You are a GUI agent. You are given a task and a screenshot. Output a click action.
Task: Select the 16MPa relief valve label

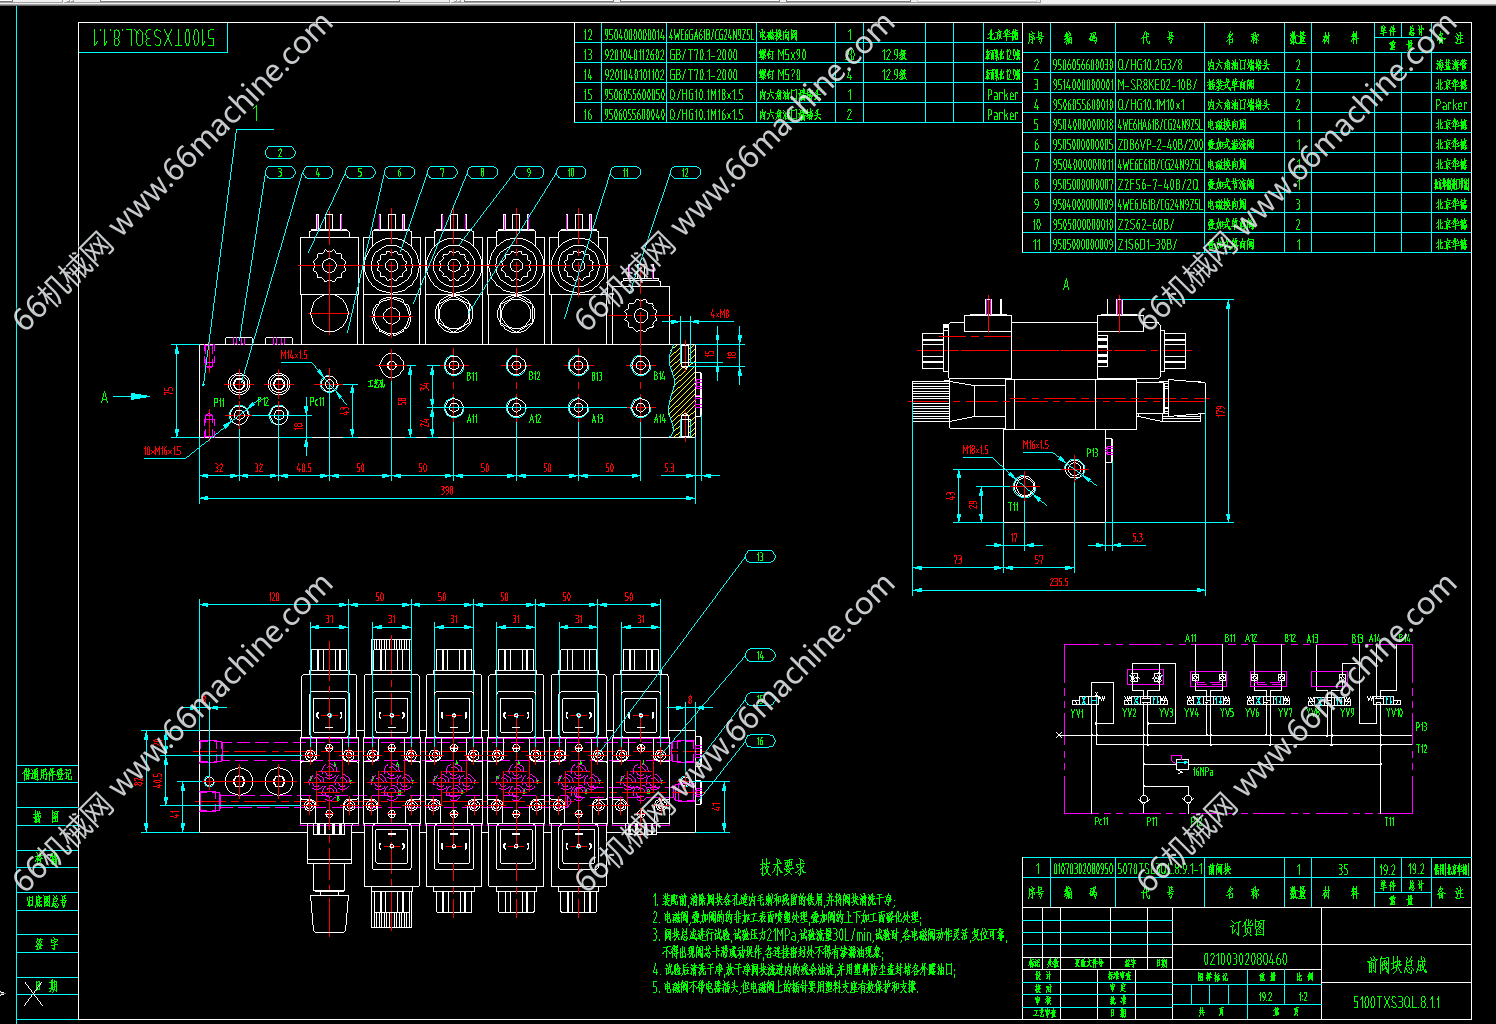pyautogui.click(x=1203, y=771)
